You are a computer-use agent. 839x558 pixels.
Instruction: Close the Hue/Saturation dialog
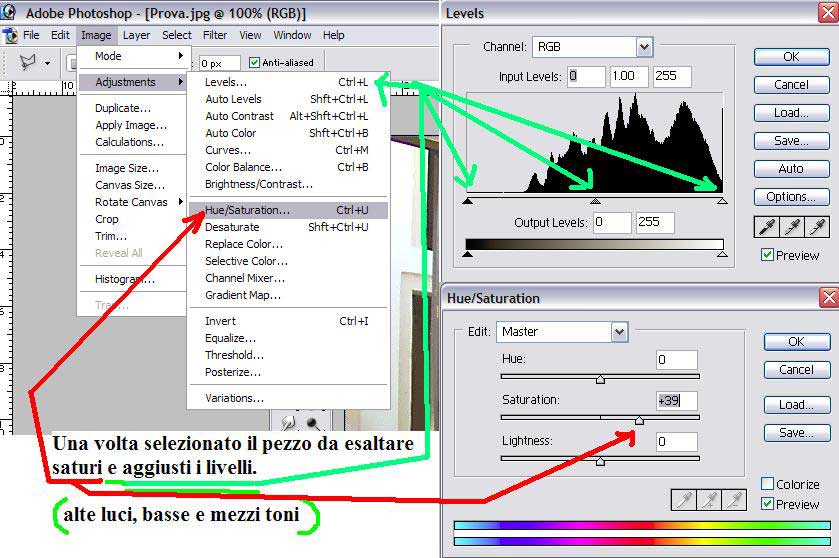828,297
